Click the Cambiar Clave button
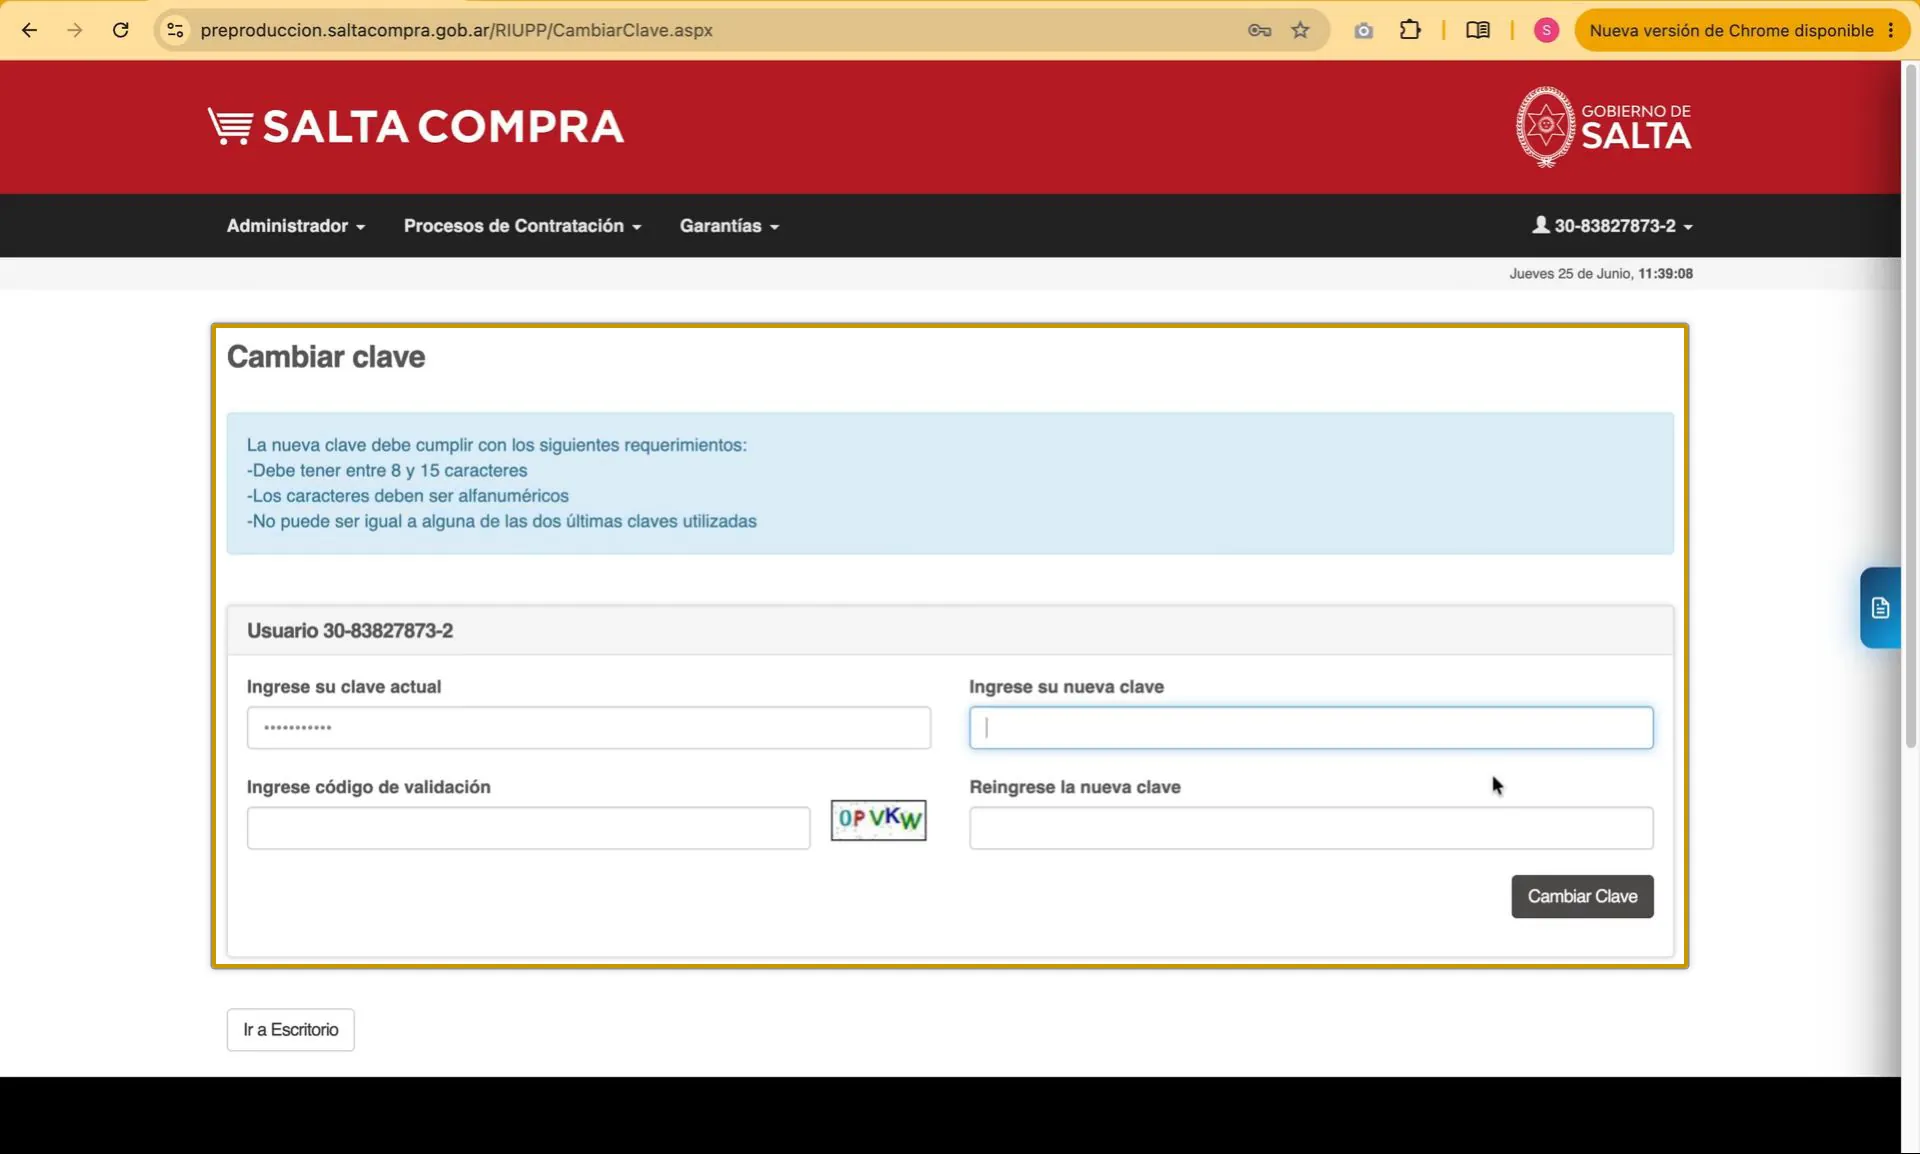The image size is (1920, 1154). tap(1582, 897)
